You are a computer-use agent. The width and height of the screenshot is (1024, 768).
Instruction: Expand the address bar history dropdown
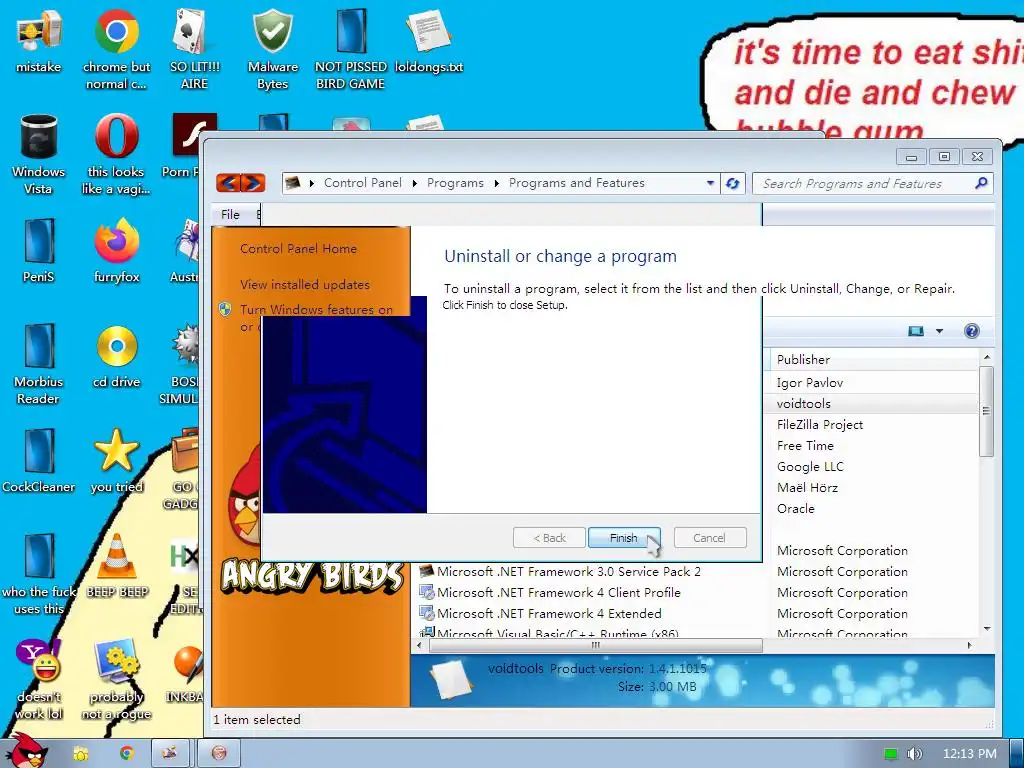click(710, 184)
